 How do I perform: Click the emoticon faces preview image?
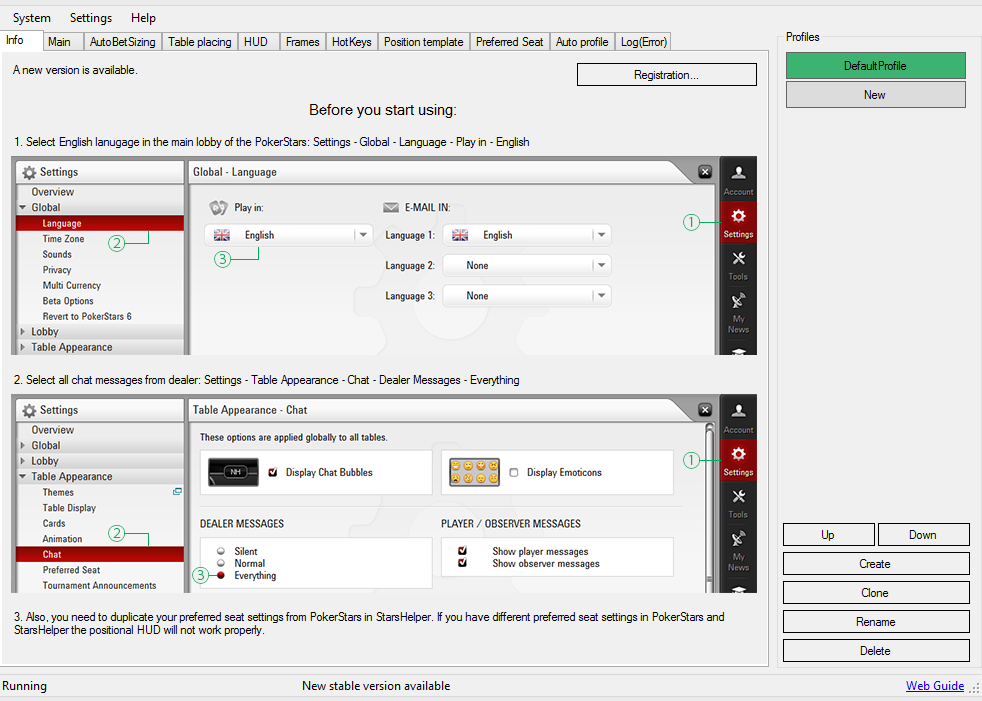pyautogui.click(x=475, y=472)
